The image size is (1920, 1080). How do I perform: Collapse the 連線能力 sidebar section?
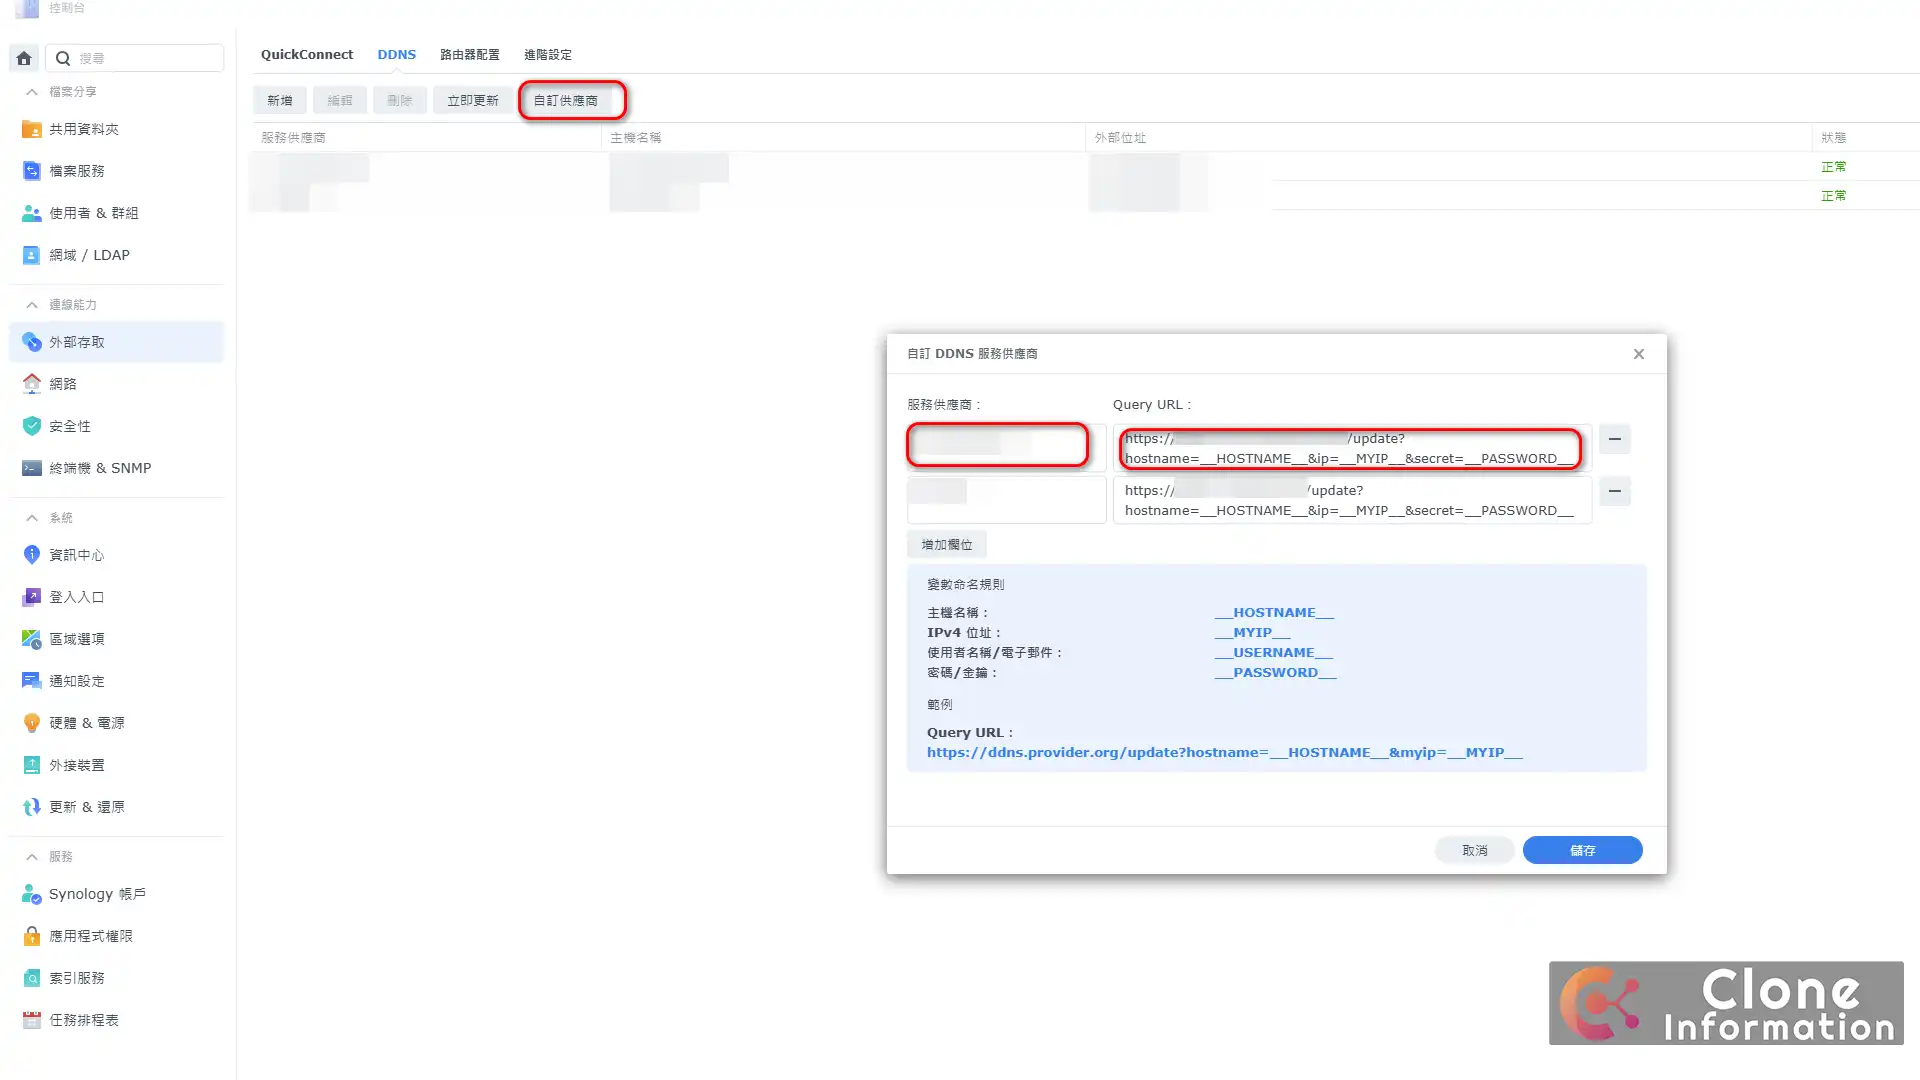click(32, 304)
